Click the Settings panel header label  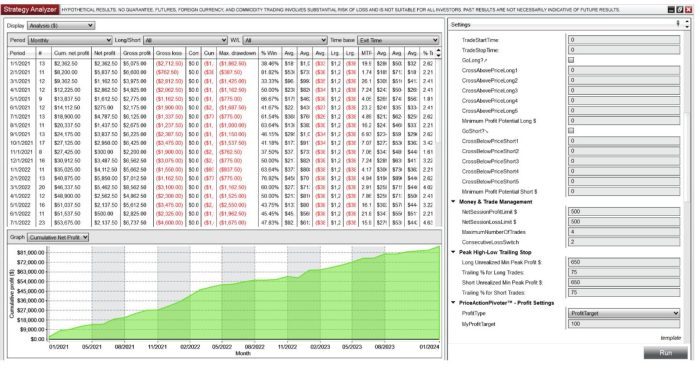[460, 25]
